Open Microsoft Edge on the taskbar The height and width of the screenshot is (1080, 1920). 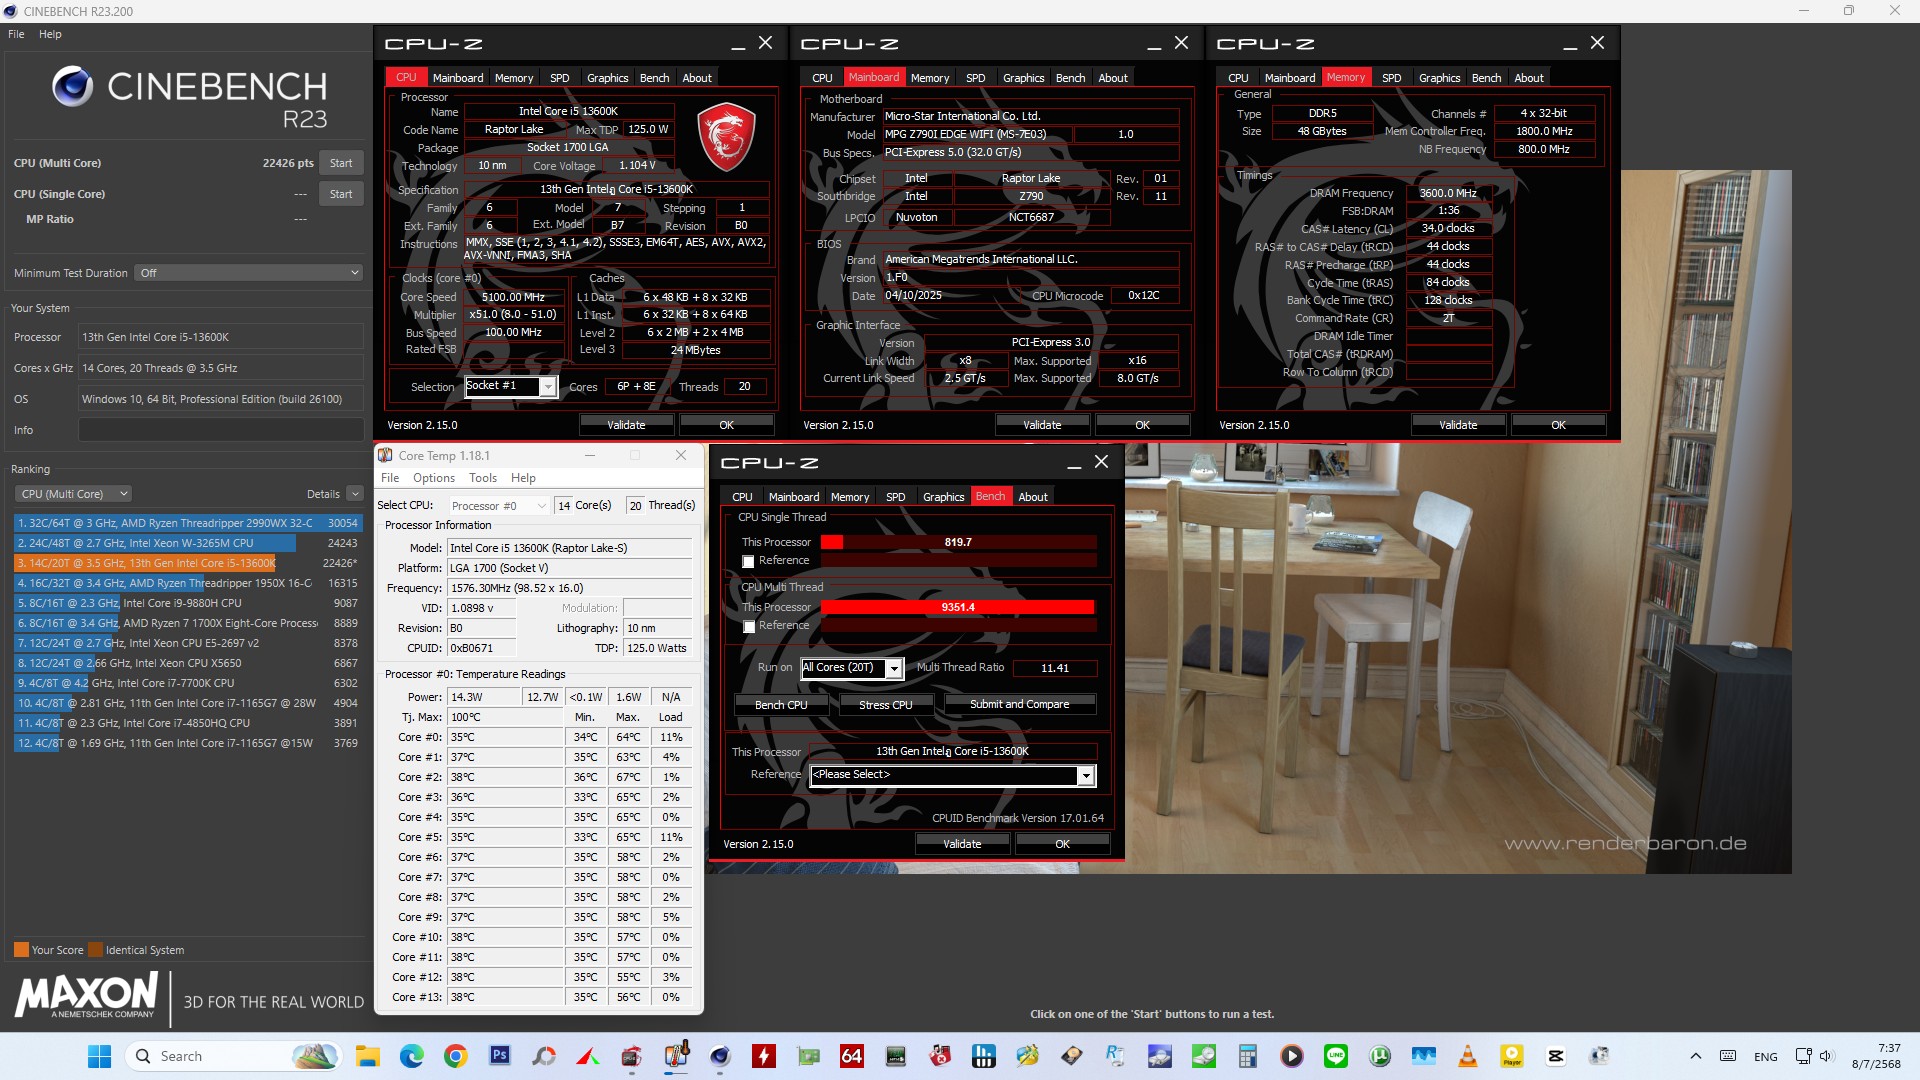[x=412, y=1056]
